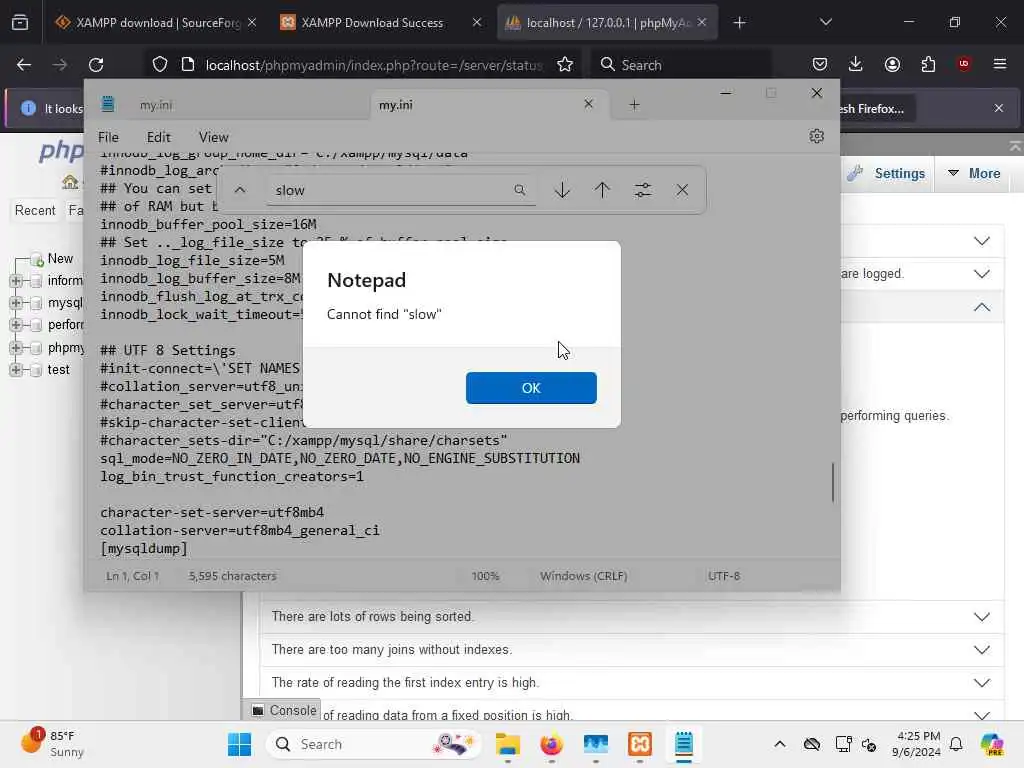Close the active my.ini tab
Screen dimensions: 1024x768
[x=588, y=104]
